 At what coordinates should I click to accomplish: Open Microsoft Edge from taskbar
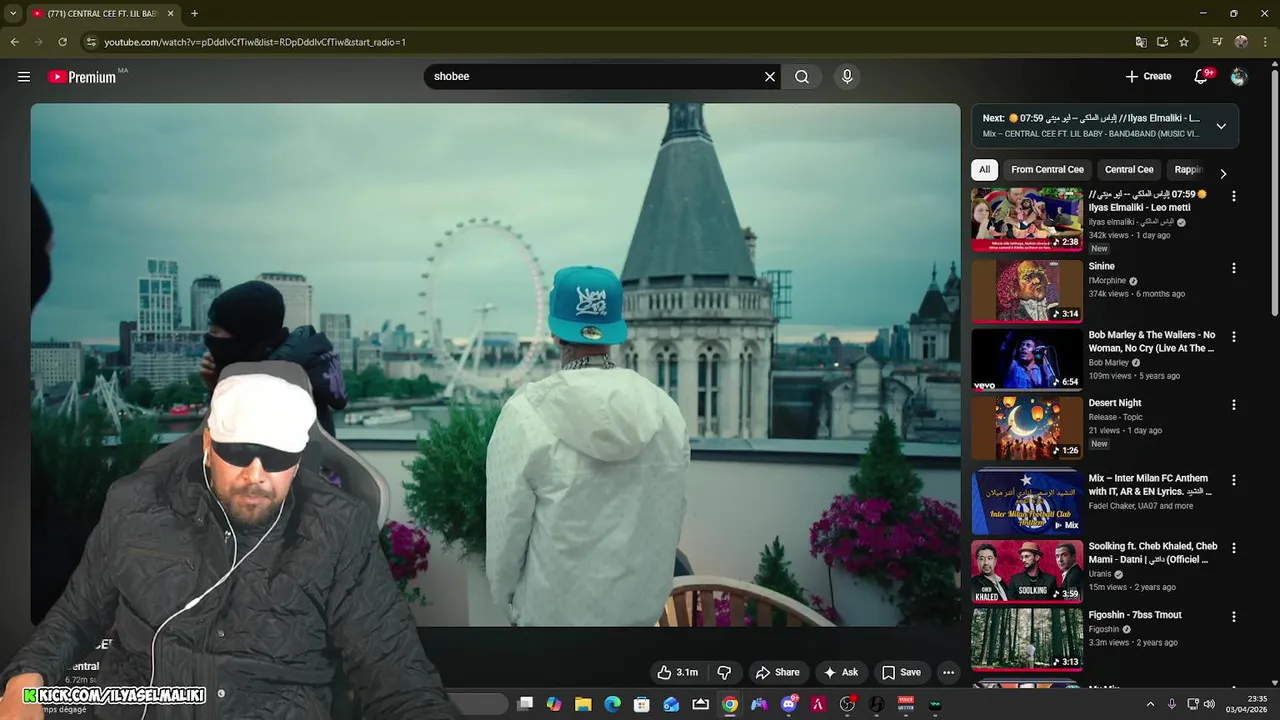click(x=613, y=704)
